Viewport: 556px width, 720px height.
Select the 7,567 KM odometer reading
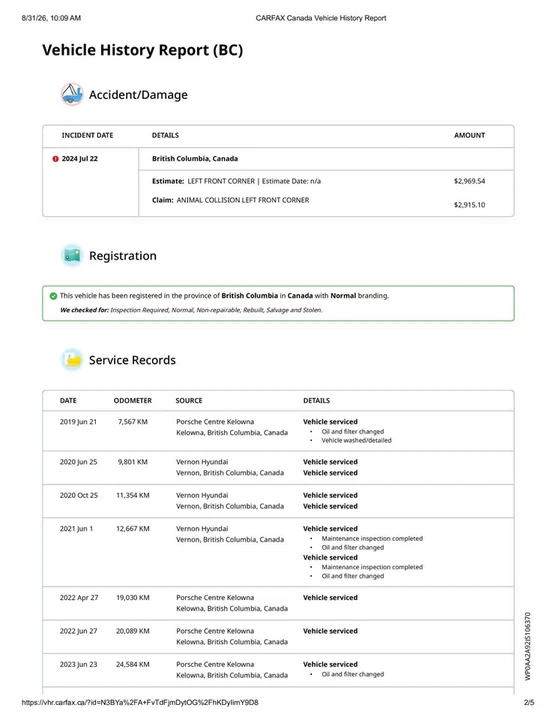(133, 422)
